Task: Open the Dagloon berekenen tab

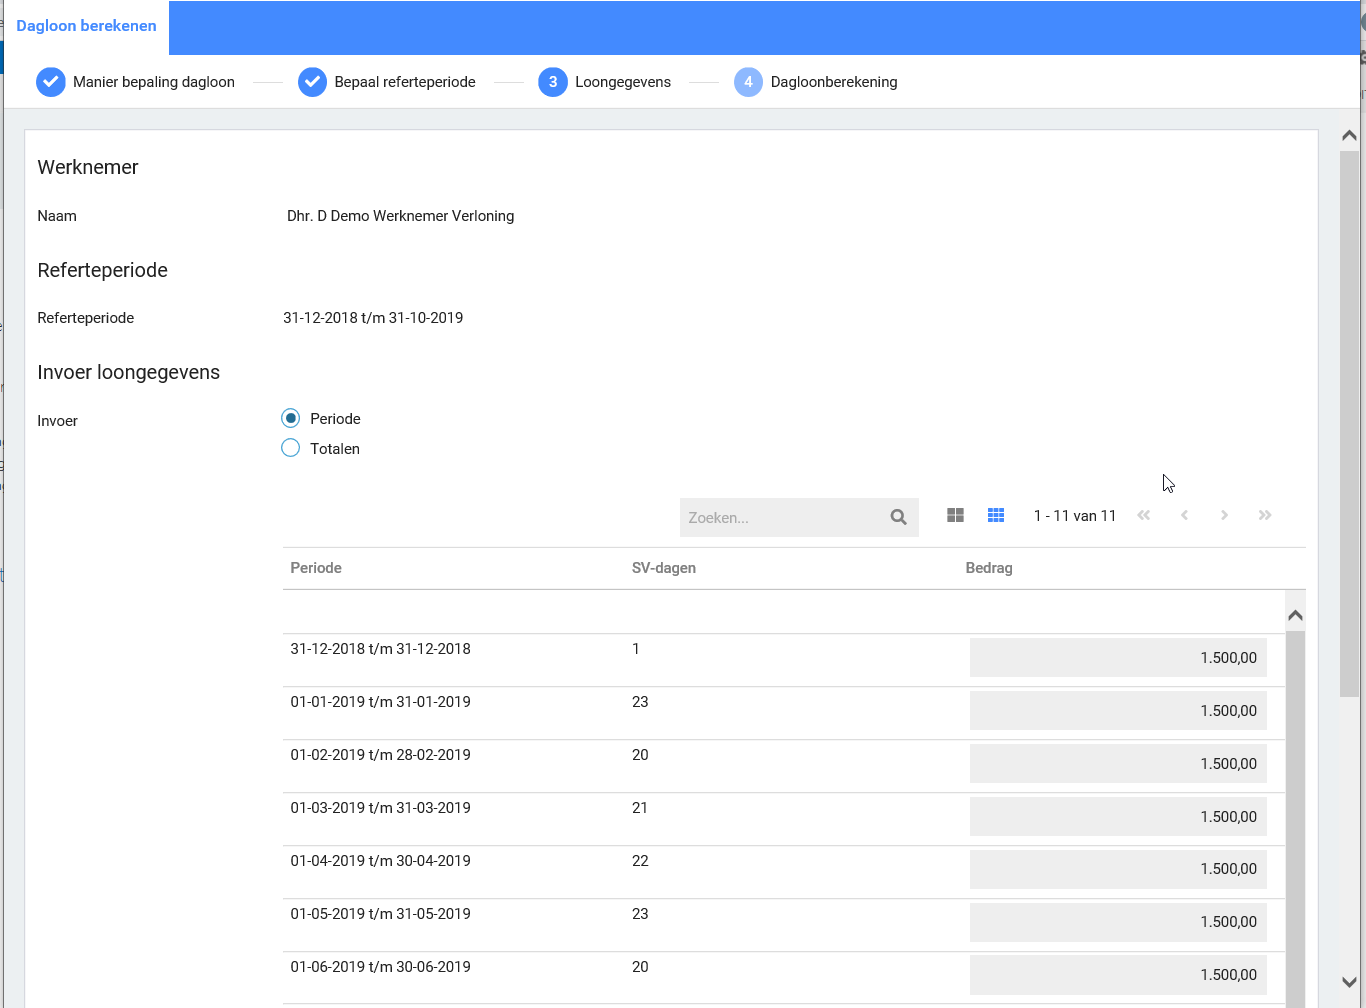Action: [86, 26]
